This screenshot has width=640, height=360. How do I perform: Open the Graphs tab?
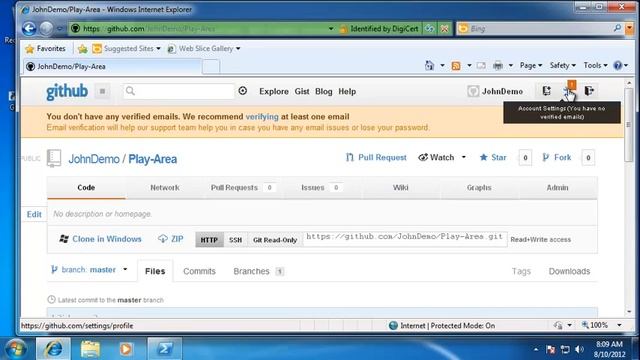pos(479,188)
